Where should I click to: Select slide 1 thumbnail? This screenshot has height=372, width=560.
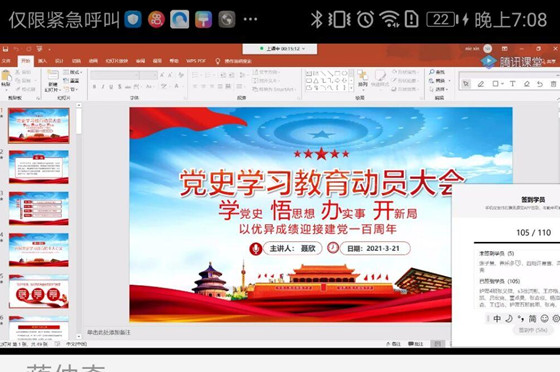click(39, 126)
